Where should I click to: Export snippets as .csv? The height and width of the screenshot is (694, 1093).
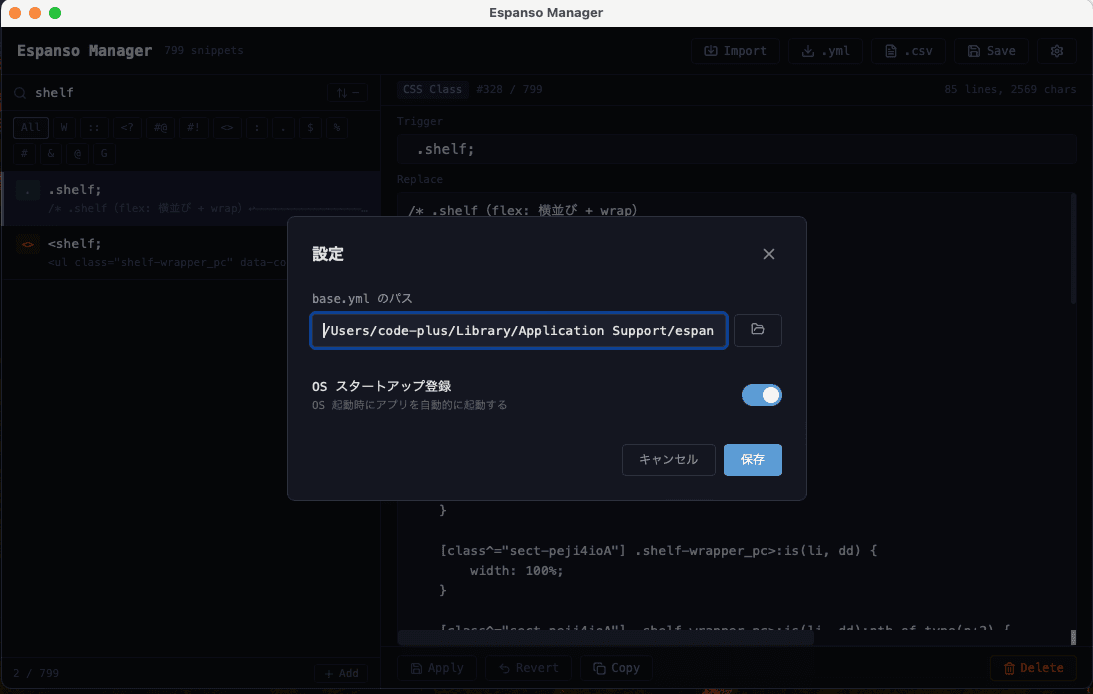[x=908, y=51]
